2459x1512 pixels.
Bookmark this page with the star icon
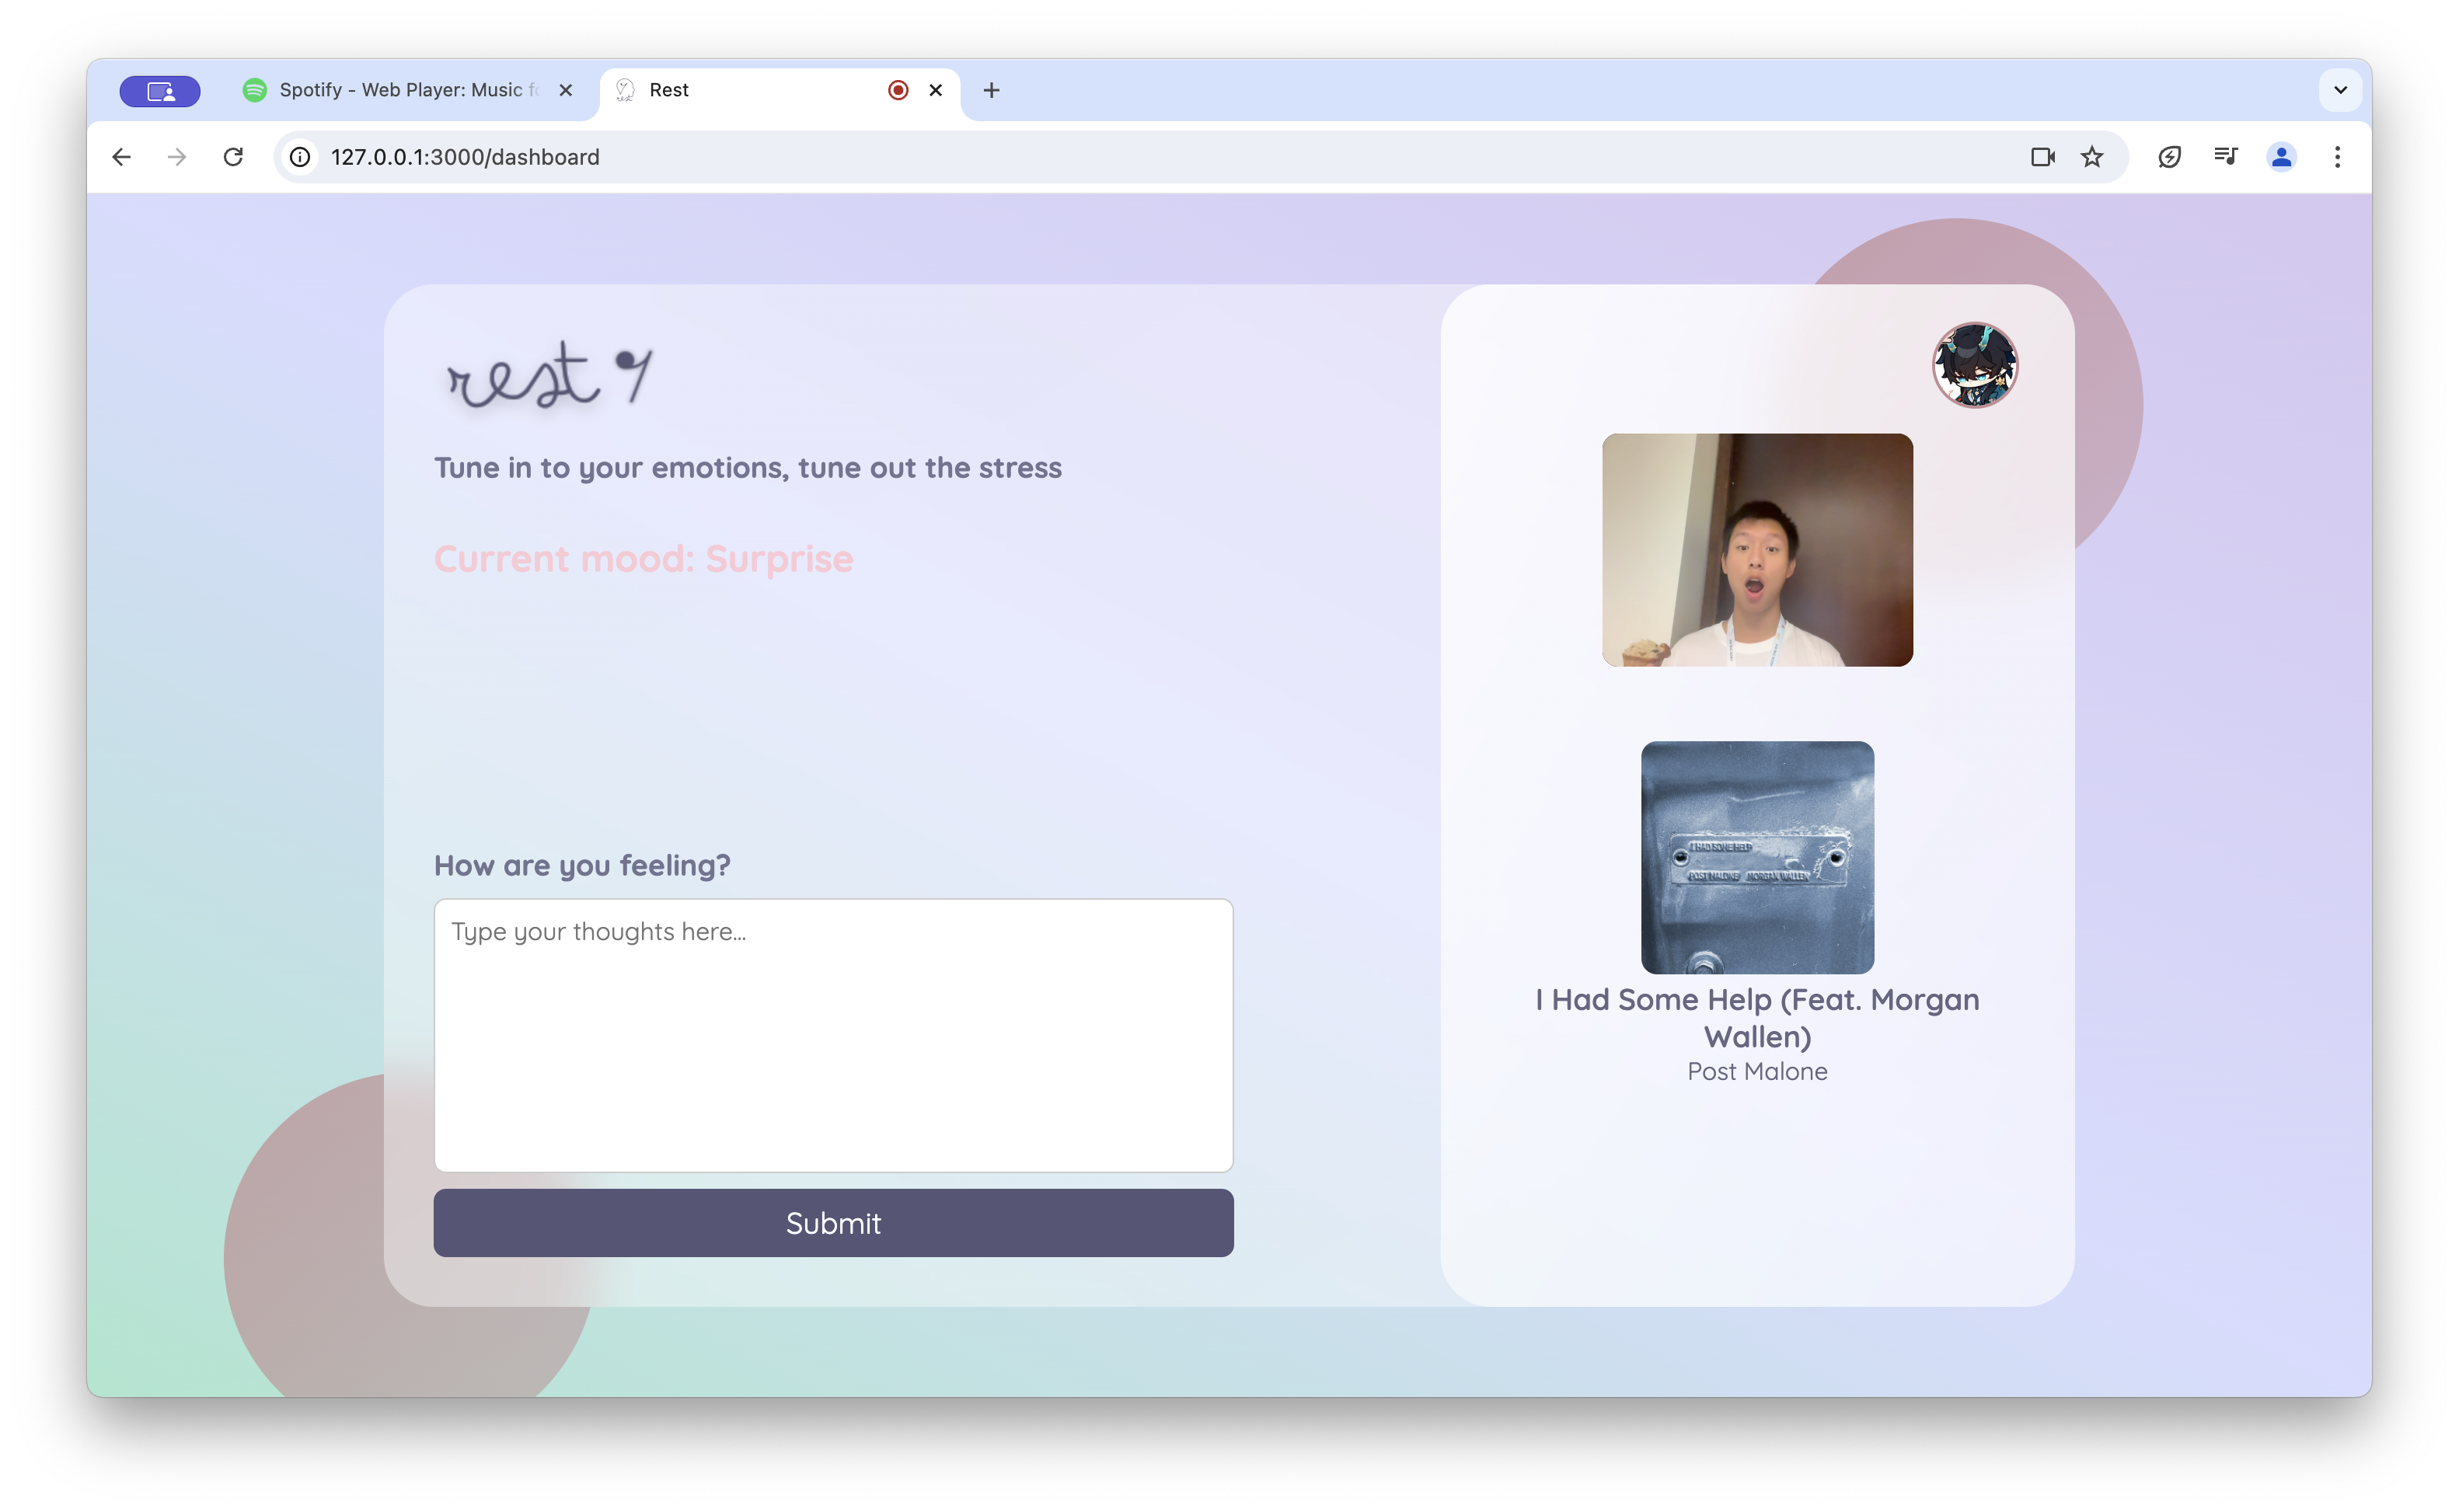click(2092, 157)
